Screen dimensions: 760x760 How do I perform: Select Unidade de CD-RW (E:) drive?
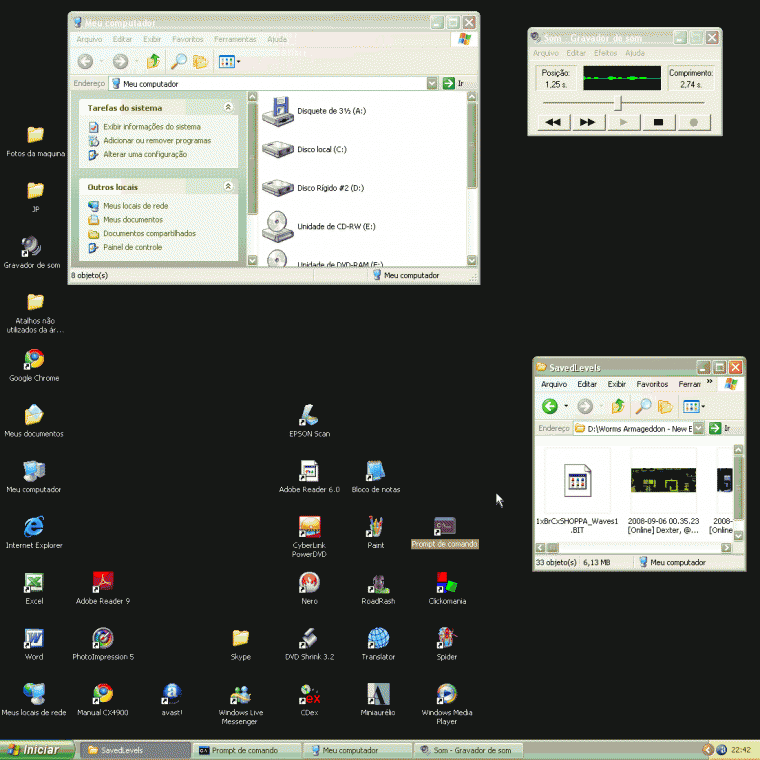tap(318, 226)
